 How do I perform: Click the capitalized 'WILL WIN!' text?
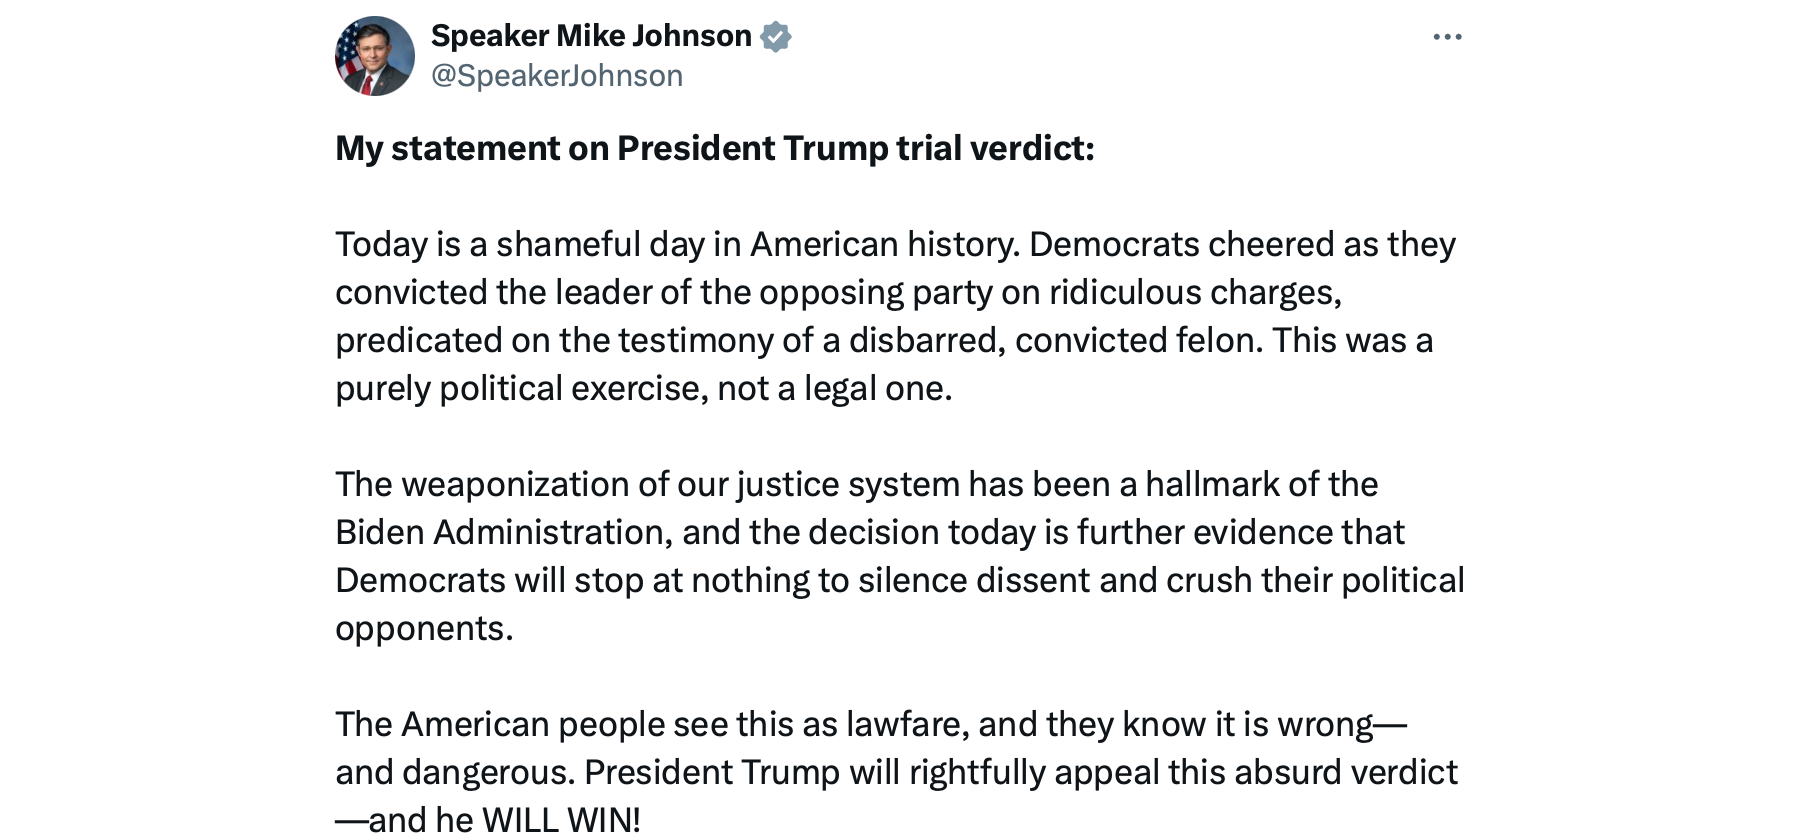[560, 820]
